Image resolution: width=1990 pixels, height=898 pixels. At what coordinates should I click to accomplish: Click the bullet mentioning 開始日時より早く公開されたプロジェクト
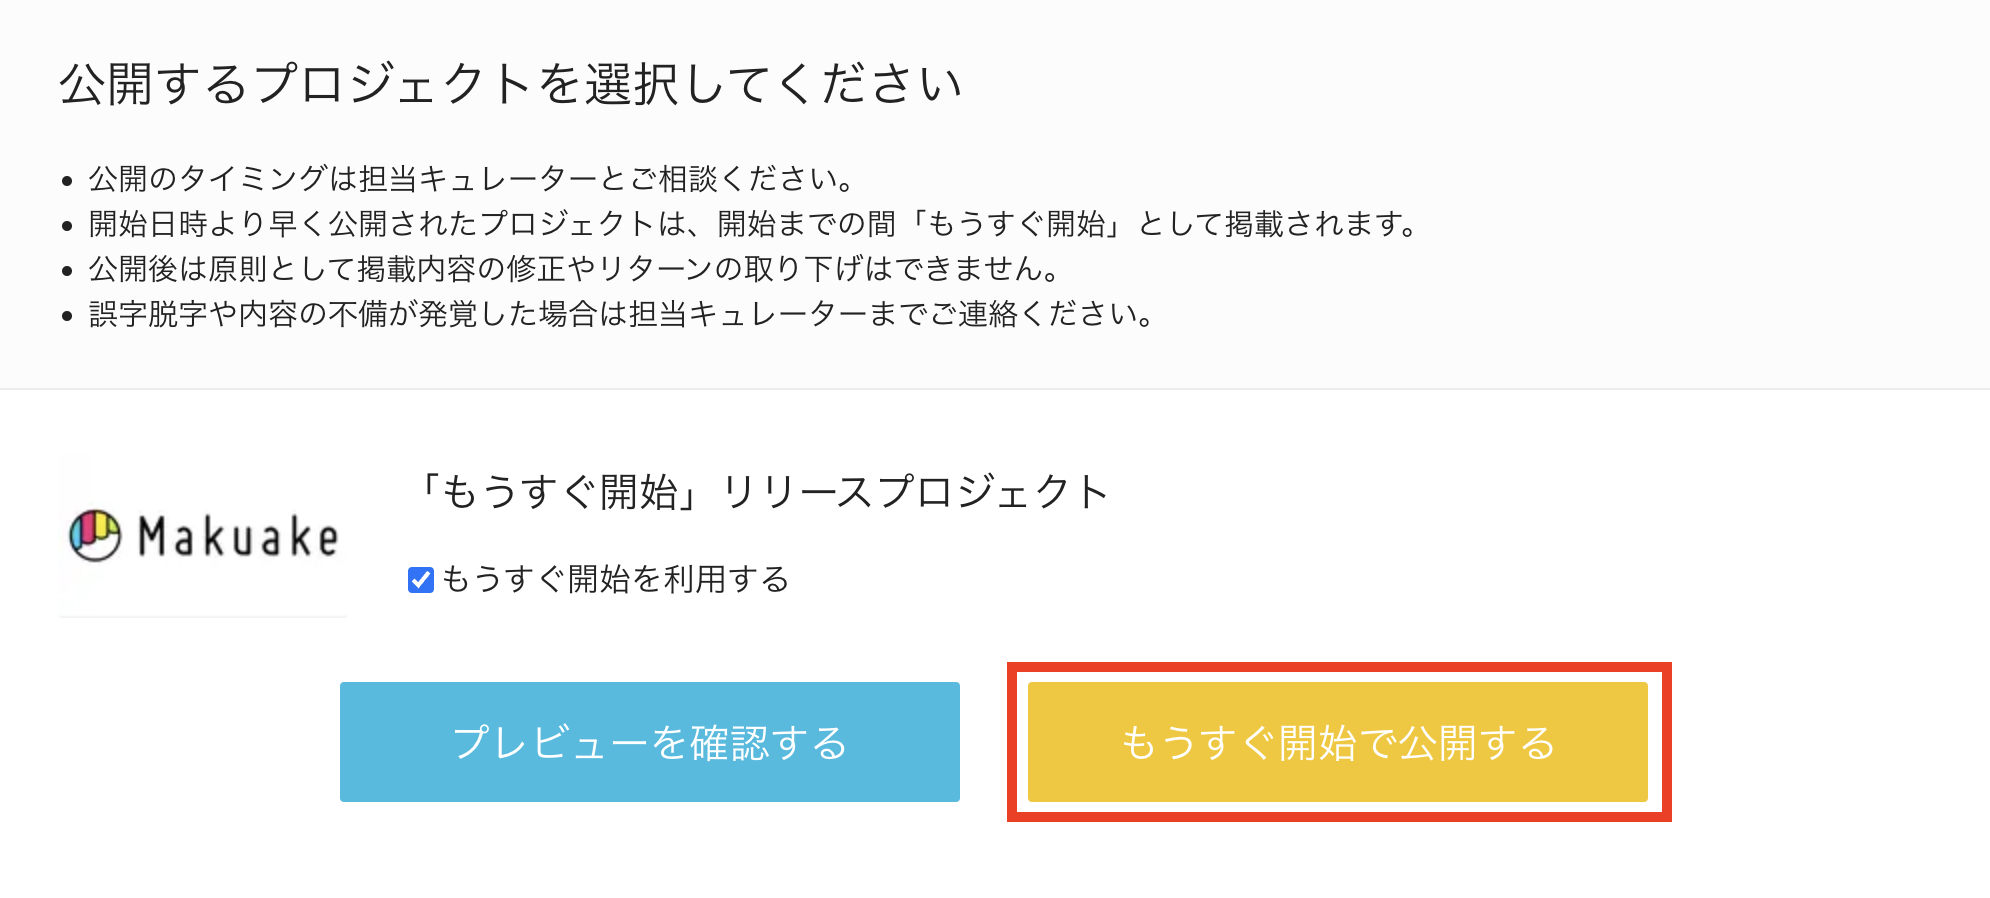(x=754, y=224)
